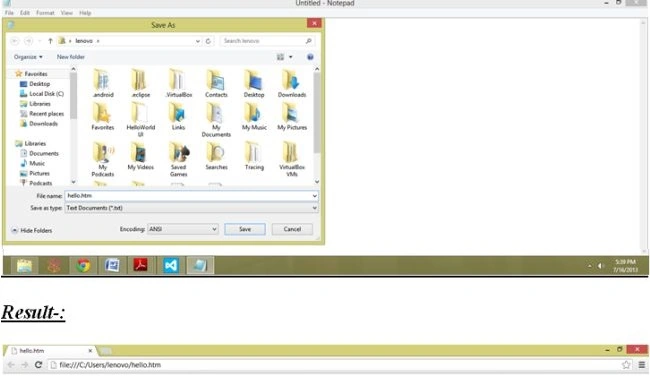Open the Tracing folder

point(254,156)
